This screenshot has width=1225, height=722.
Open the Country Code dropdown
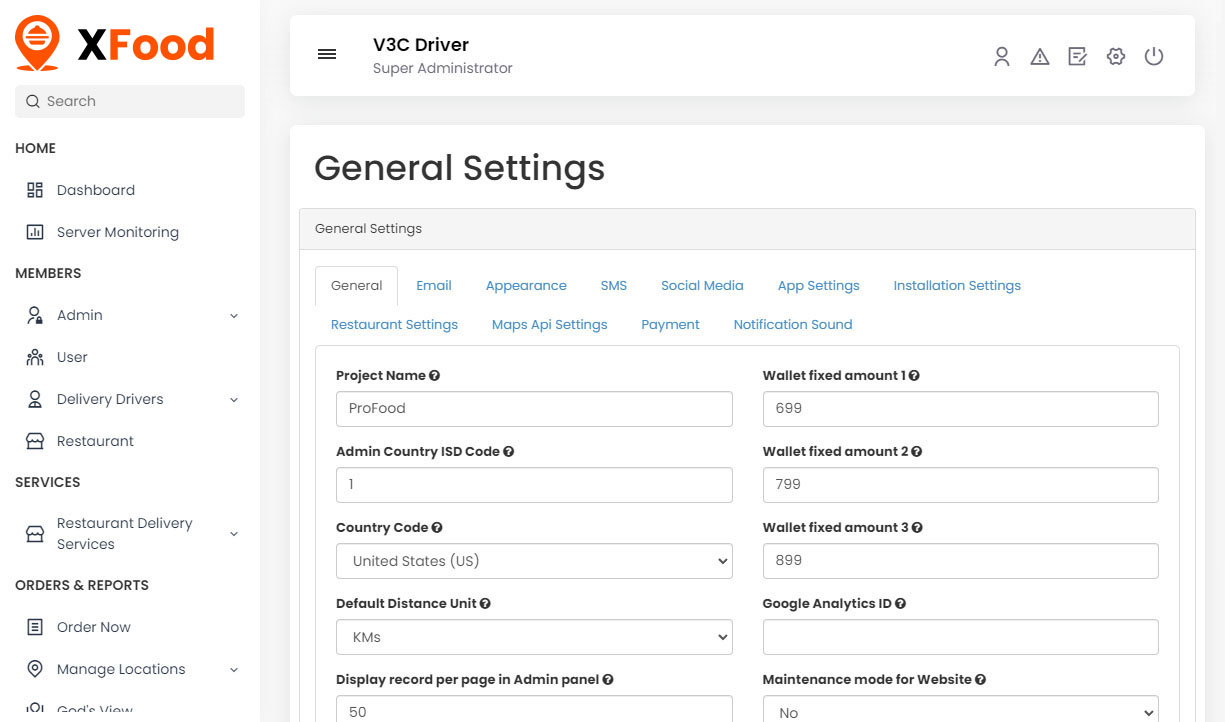pyautogui.click(x=534, y=561)
